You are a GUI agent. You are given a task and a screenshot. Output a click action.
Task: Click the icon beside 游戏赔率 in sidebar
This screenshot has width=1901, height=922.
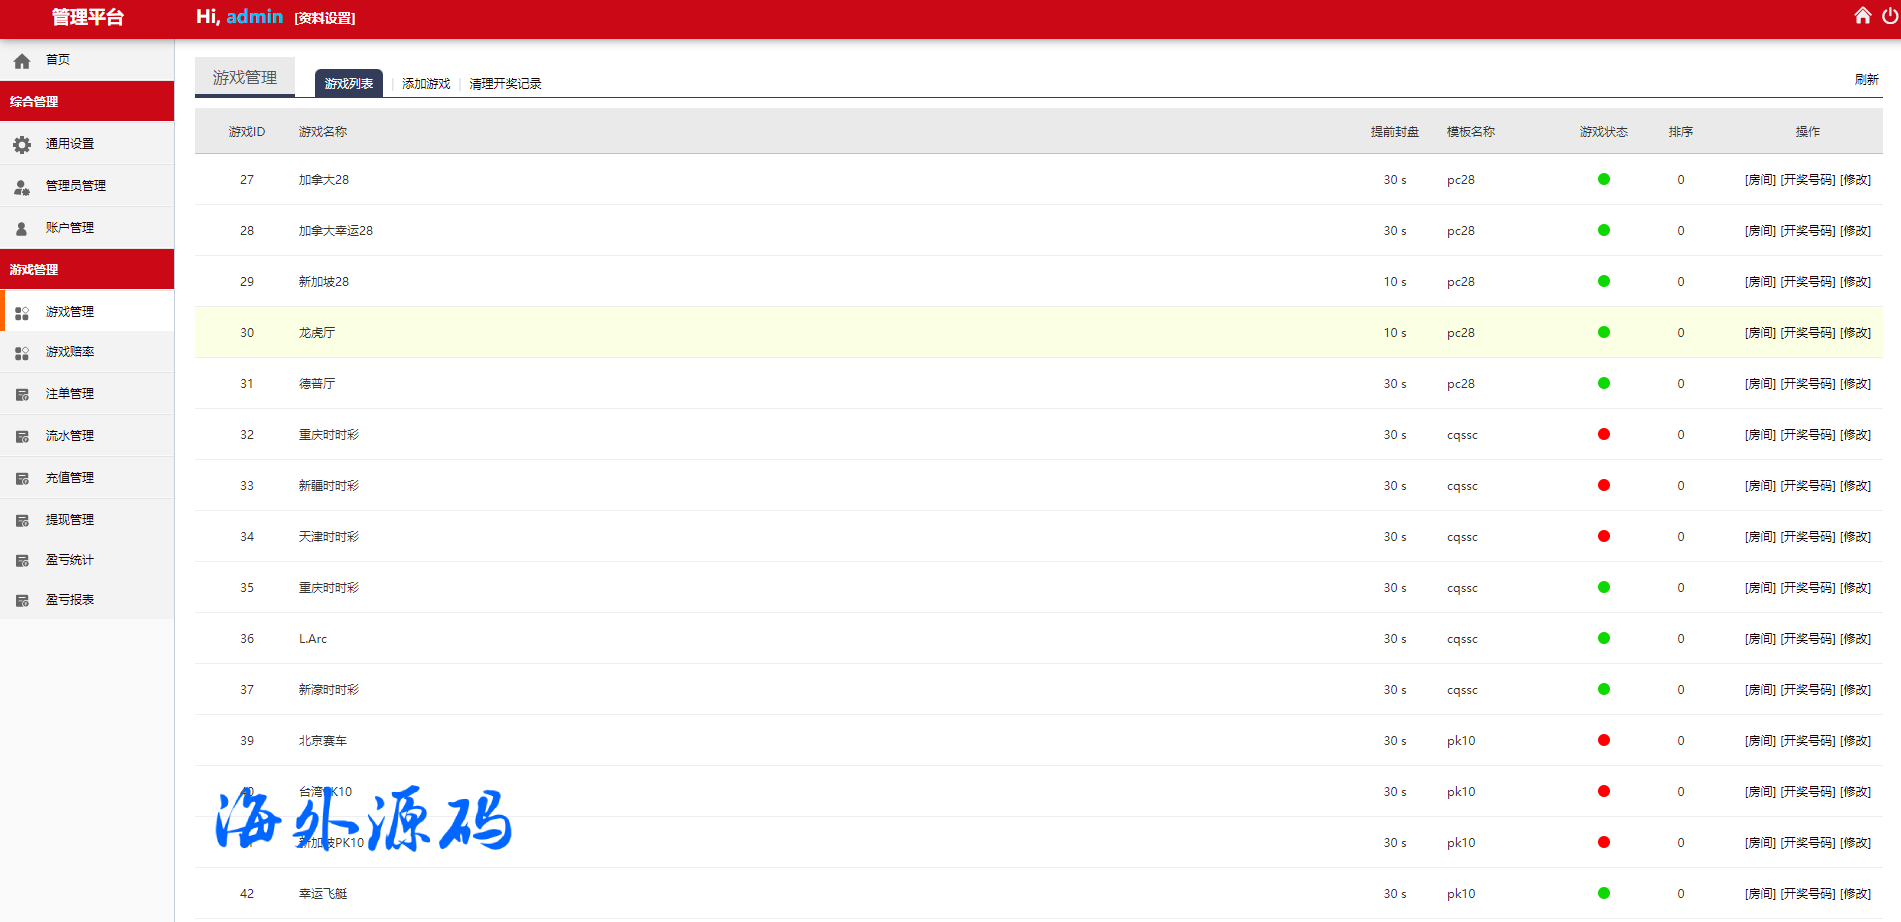coord(22,353)
